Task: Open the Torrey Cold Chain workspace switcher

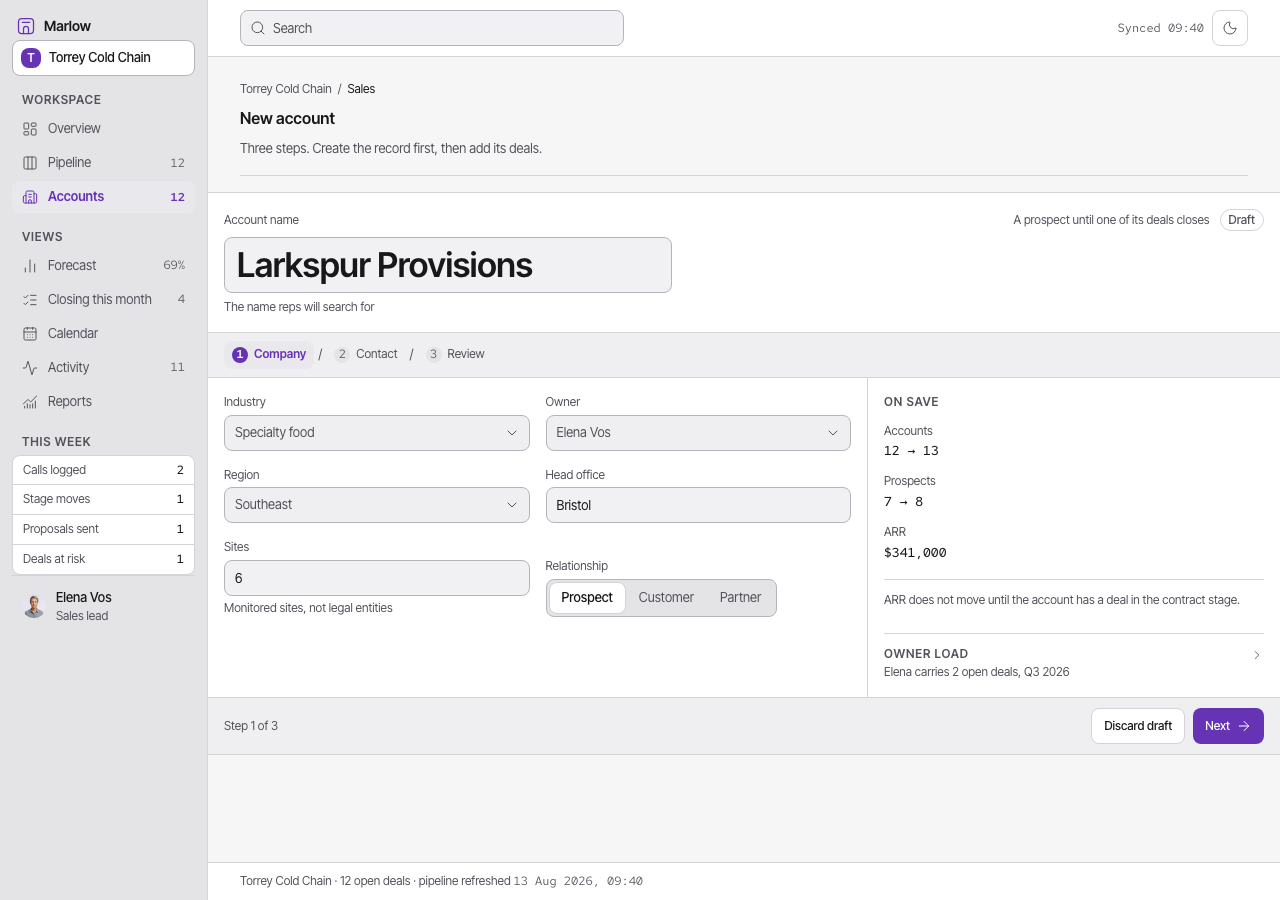Action: 103,58
